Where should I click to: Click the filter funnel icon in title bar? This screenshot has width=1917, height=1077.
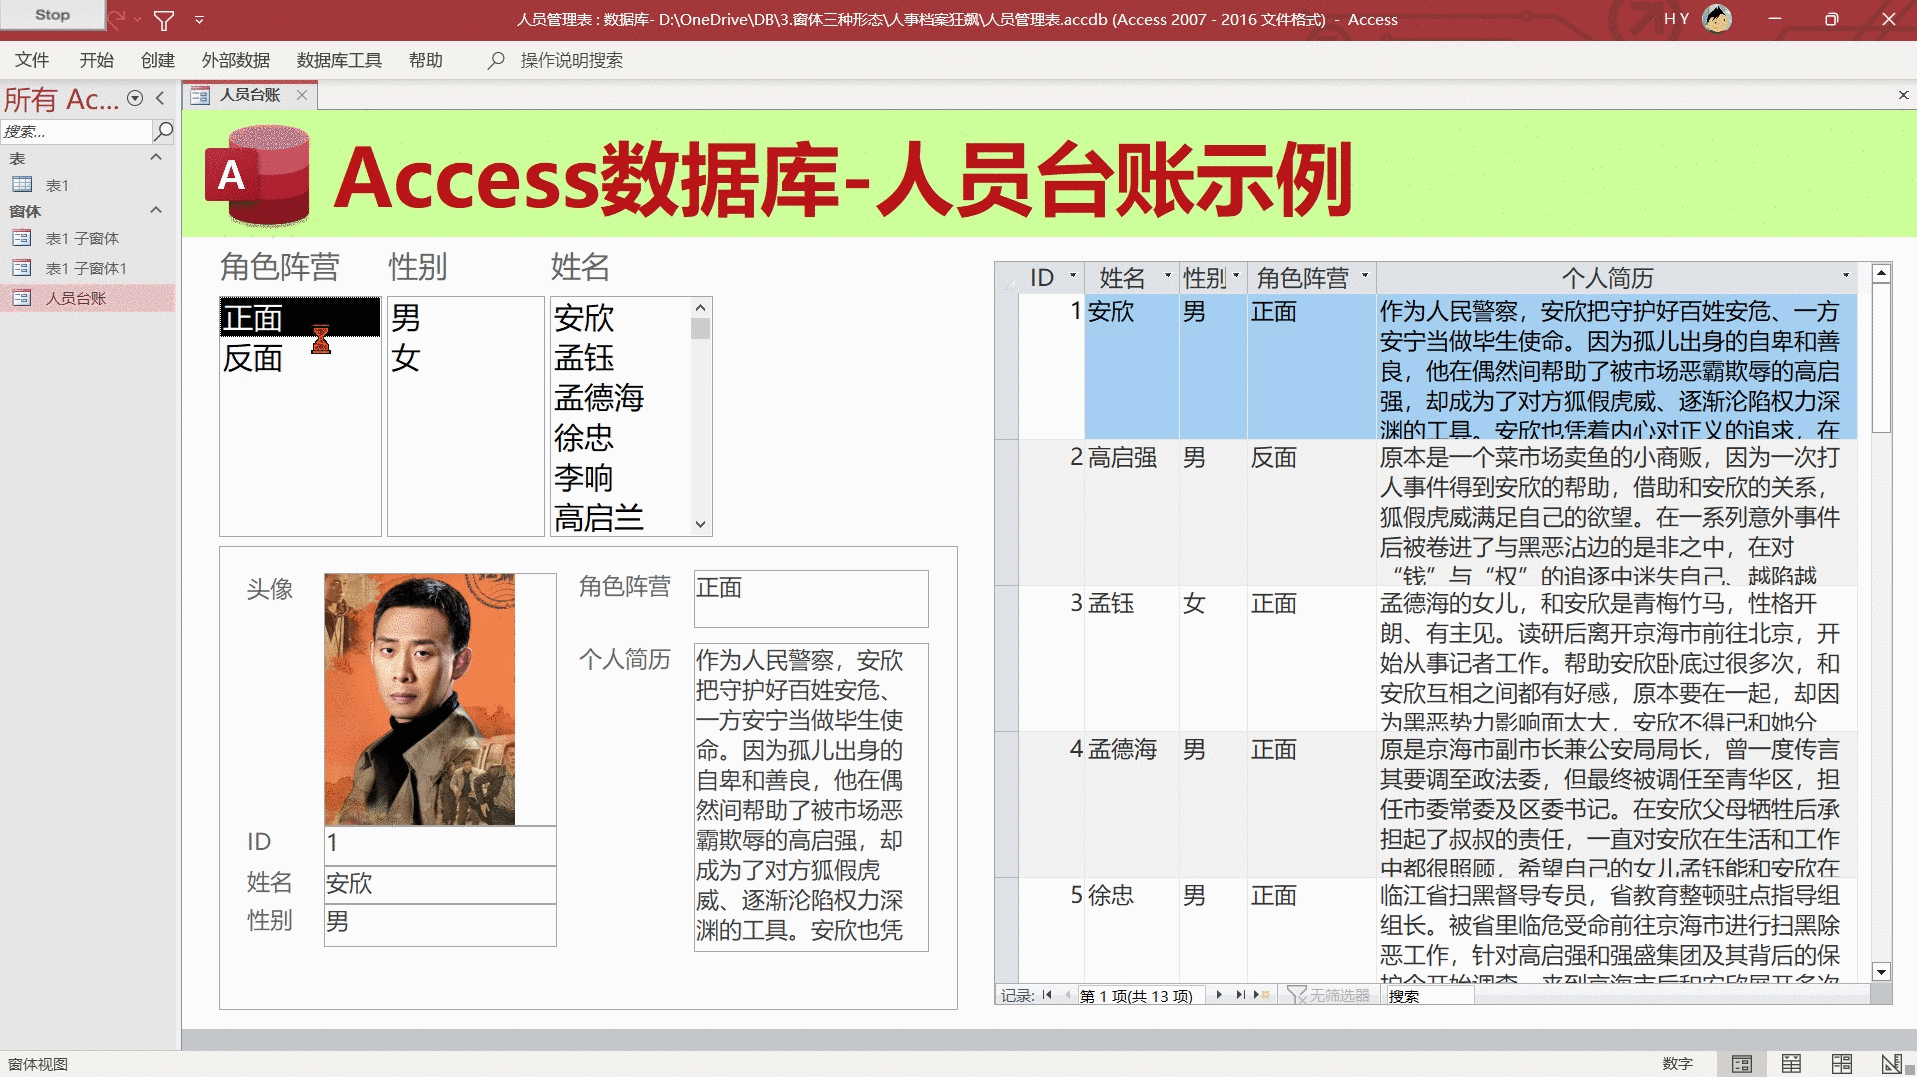coord(164,20)
